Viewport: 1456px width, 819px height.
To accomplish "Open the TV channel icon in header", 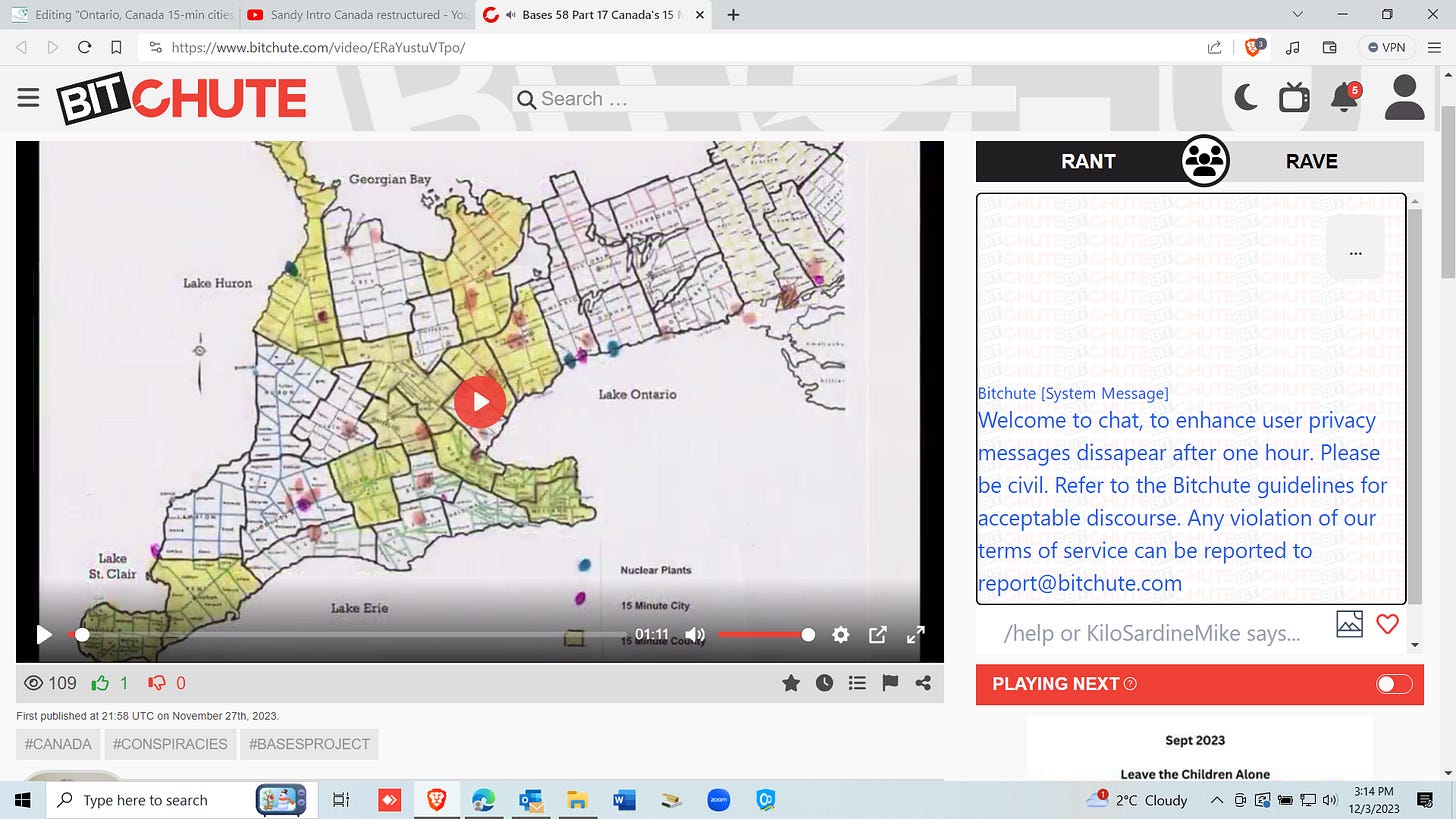I will click(1294, 98).
